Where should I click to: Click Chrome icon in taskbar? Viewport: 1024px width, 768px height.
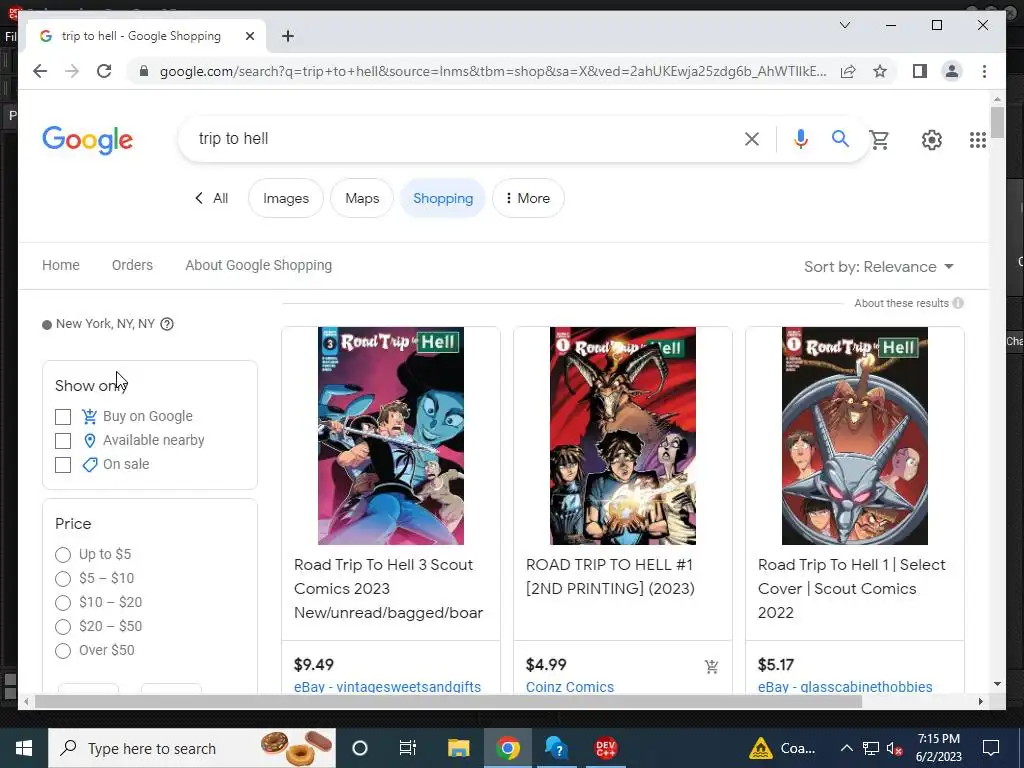(x=507, y=748)
